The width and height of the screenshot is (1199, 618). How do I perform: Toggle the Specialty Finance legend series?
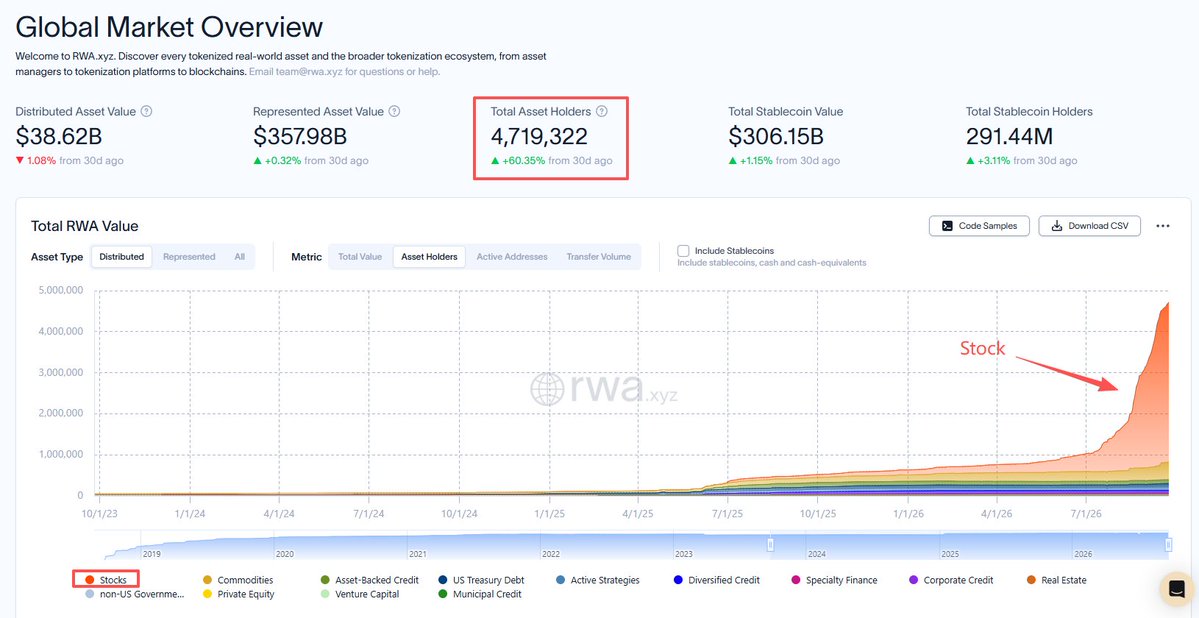834,581
